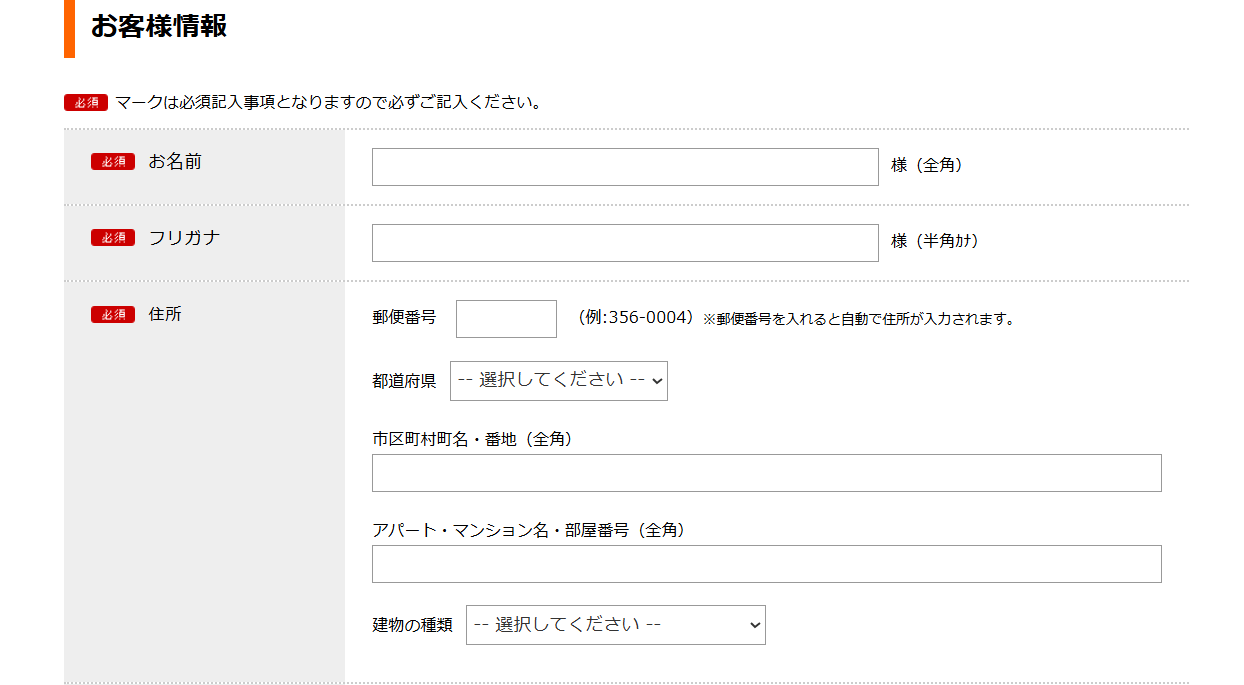Click the 都道府県 label text

click(404, 381)
